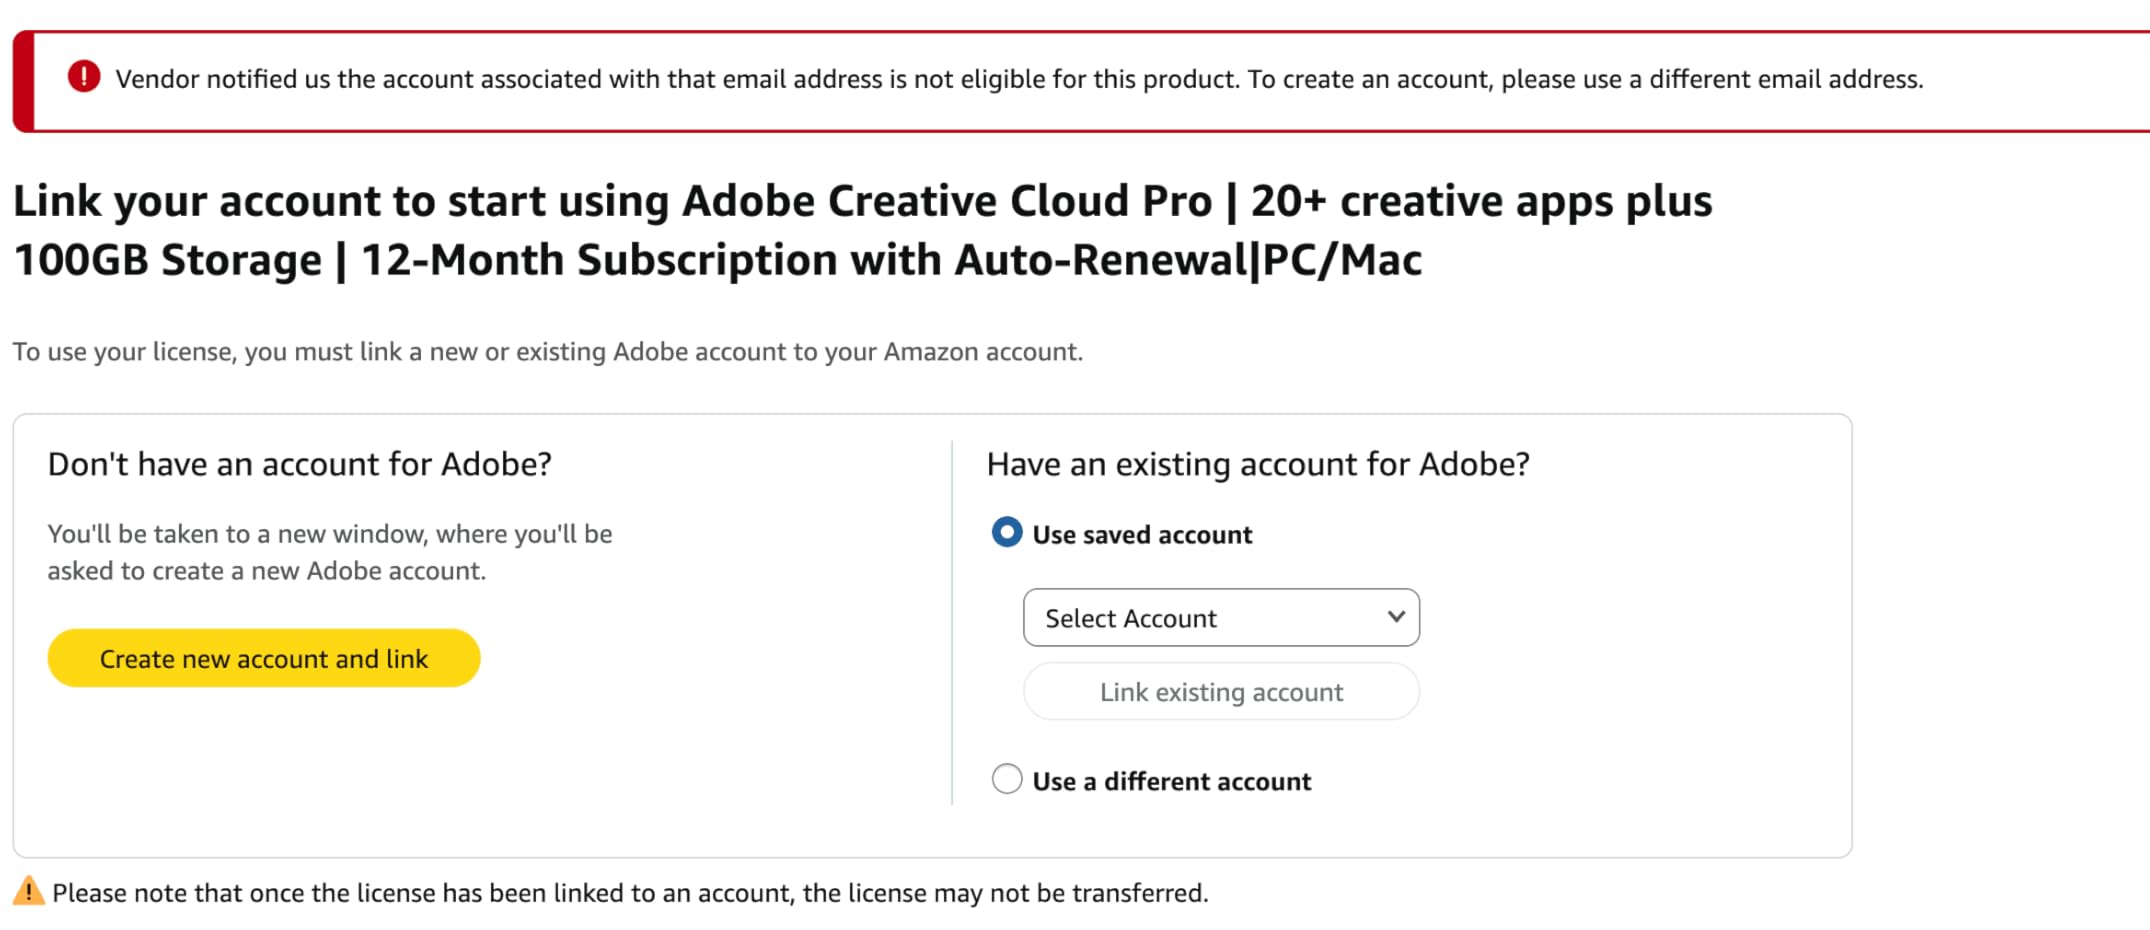Viewport: 2150px width, 930px height.
Task: Click the exclamation symbol inside the error banner
Action: [x=84, y=78]
